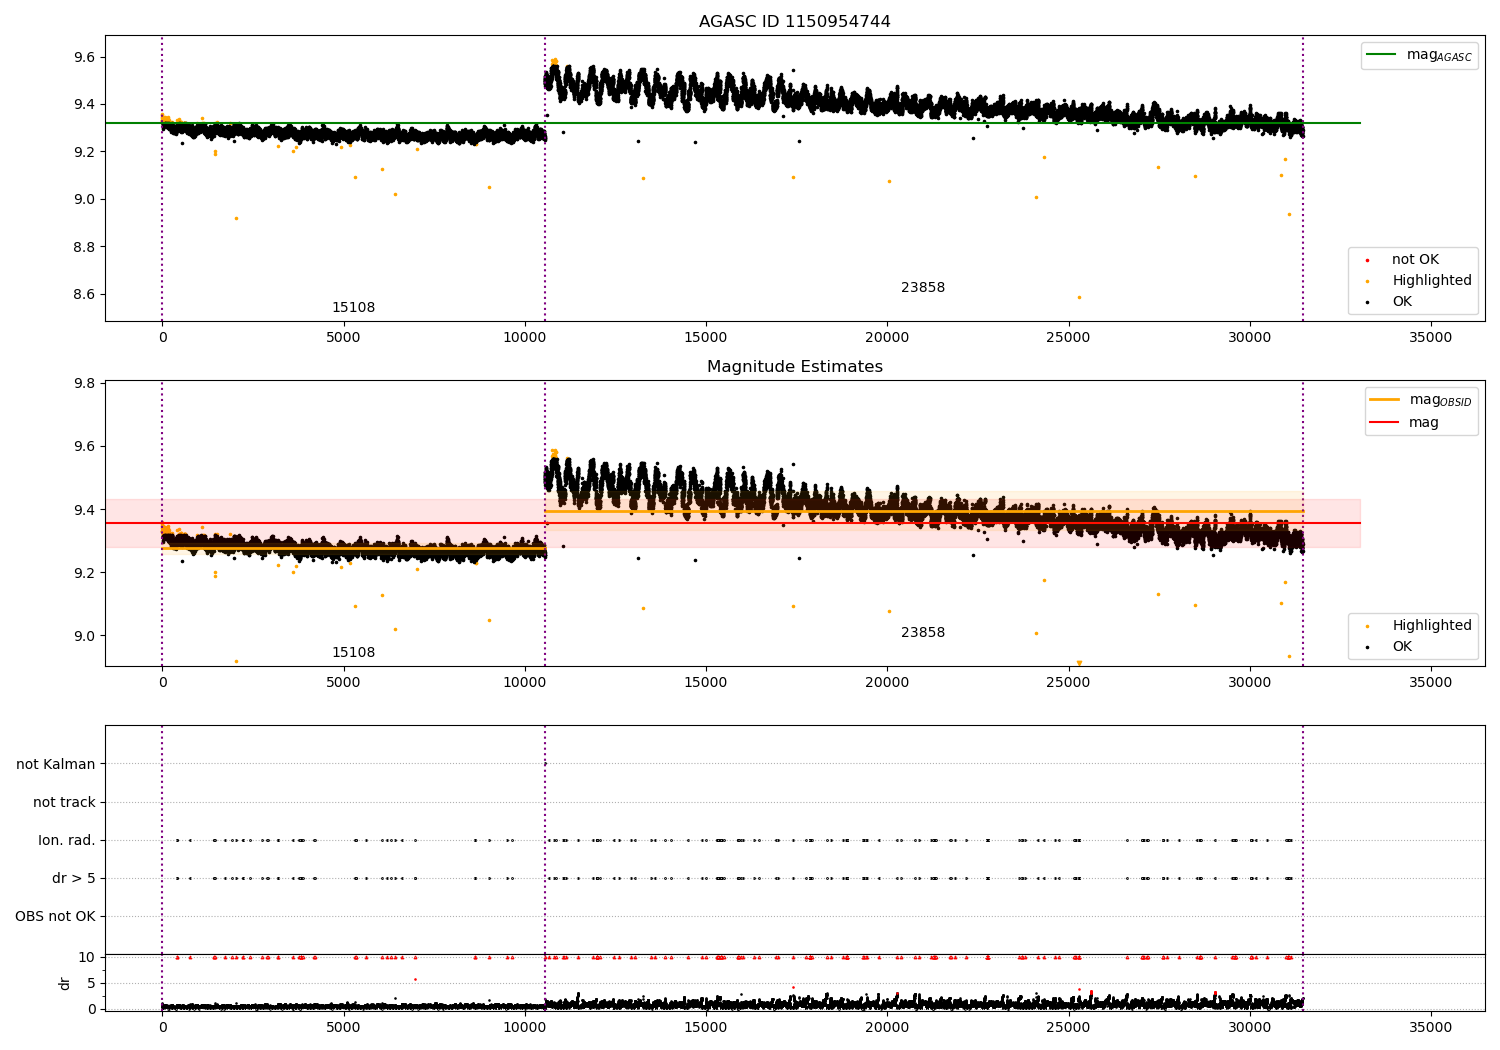Screen dimensions: 1500x1050
Task: Click the red mag legend line
Action: tap(1385, 423)
